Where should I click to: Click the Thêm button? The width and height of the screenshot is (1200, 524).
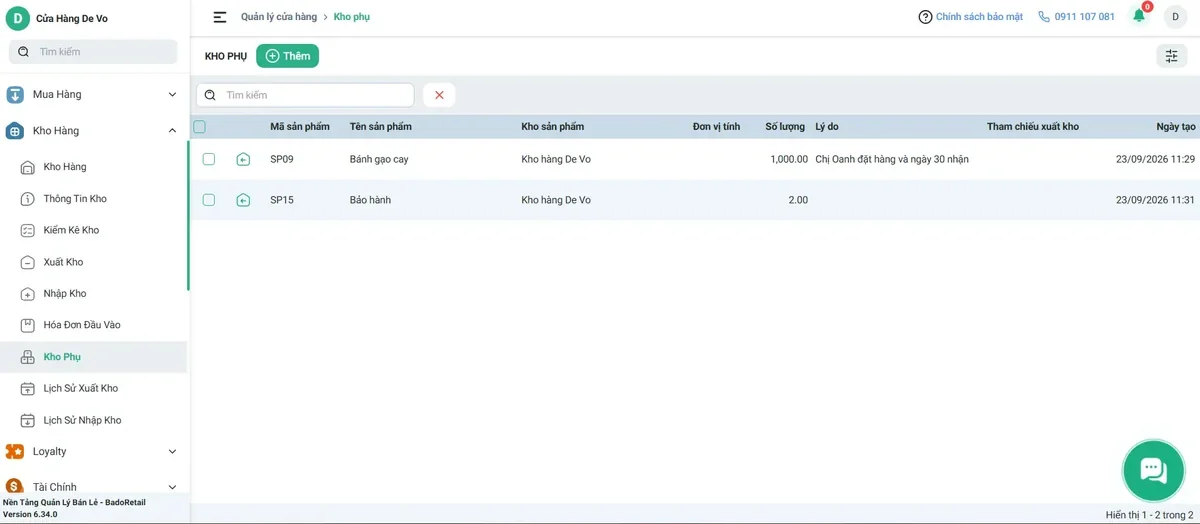[287, 56]
